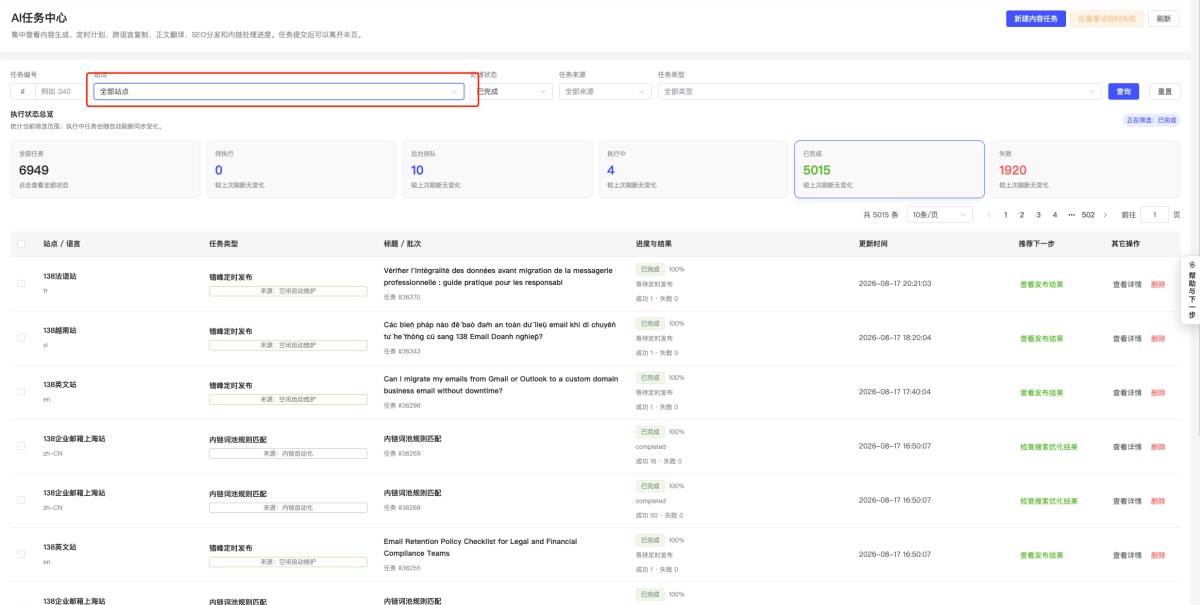The width and height of the screenshot is (1200, 605).
Task: Click the title 'Email Retention Policy Checklist'
Action: [x=480, y=547]
